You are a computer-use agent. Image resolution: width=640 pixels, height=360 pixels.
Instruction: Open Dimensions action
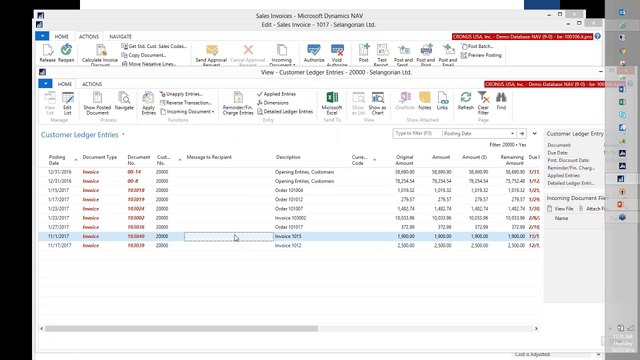pos(273,103)
